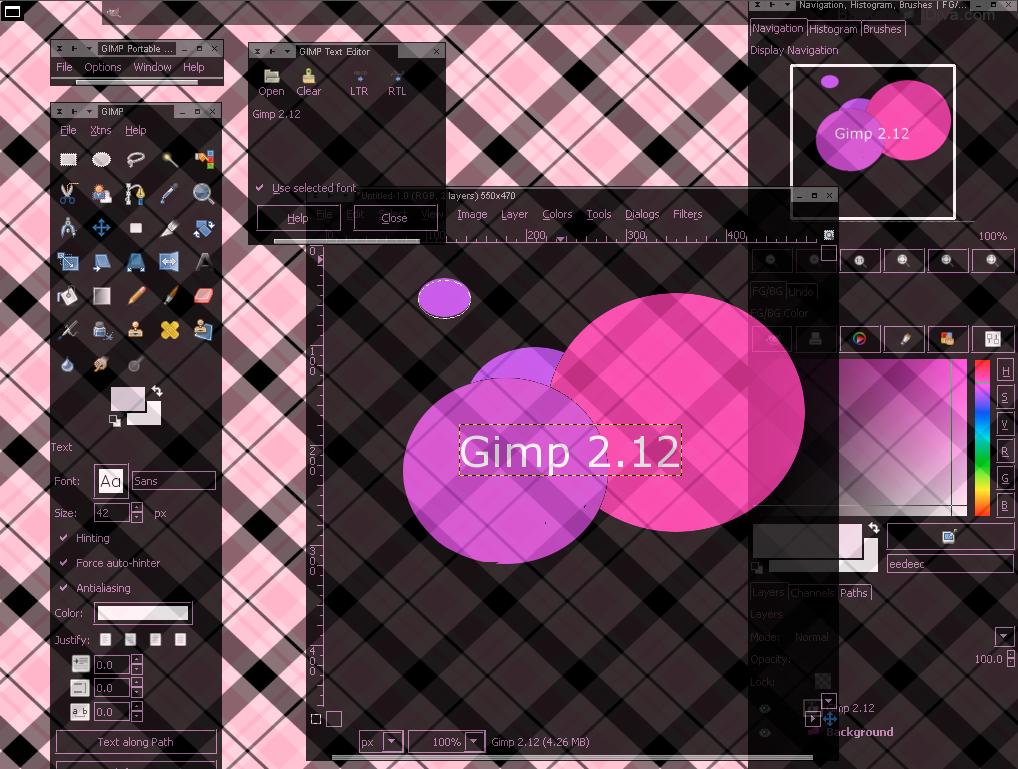The image size is (1018, 769).
Task: Uncheck Use selected font in Text Editor
Action: (x=260, y=187)
